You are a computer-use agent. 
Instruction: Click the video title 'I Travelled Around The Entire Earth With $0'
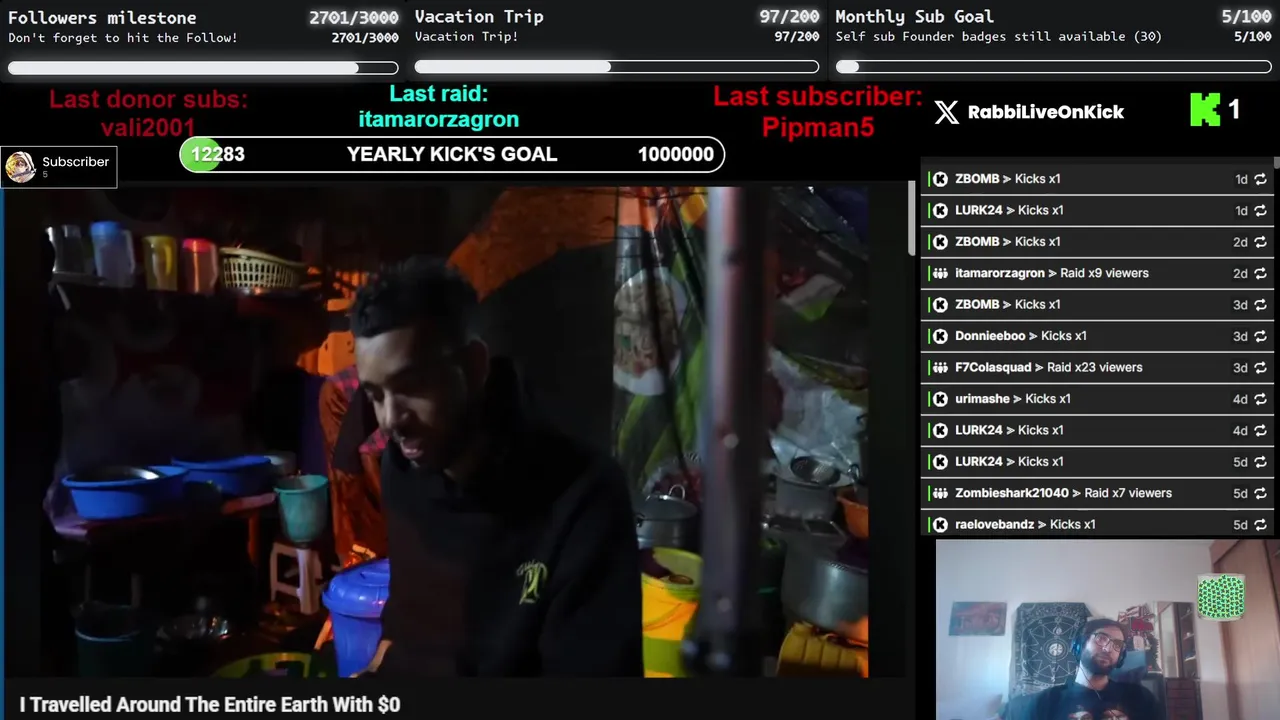tap(210, 705)
